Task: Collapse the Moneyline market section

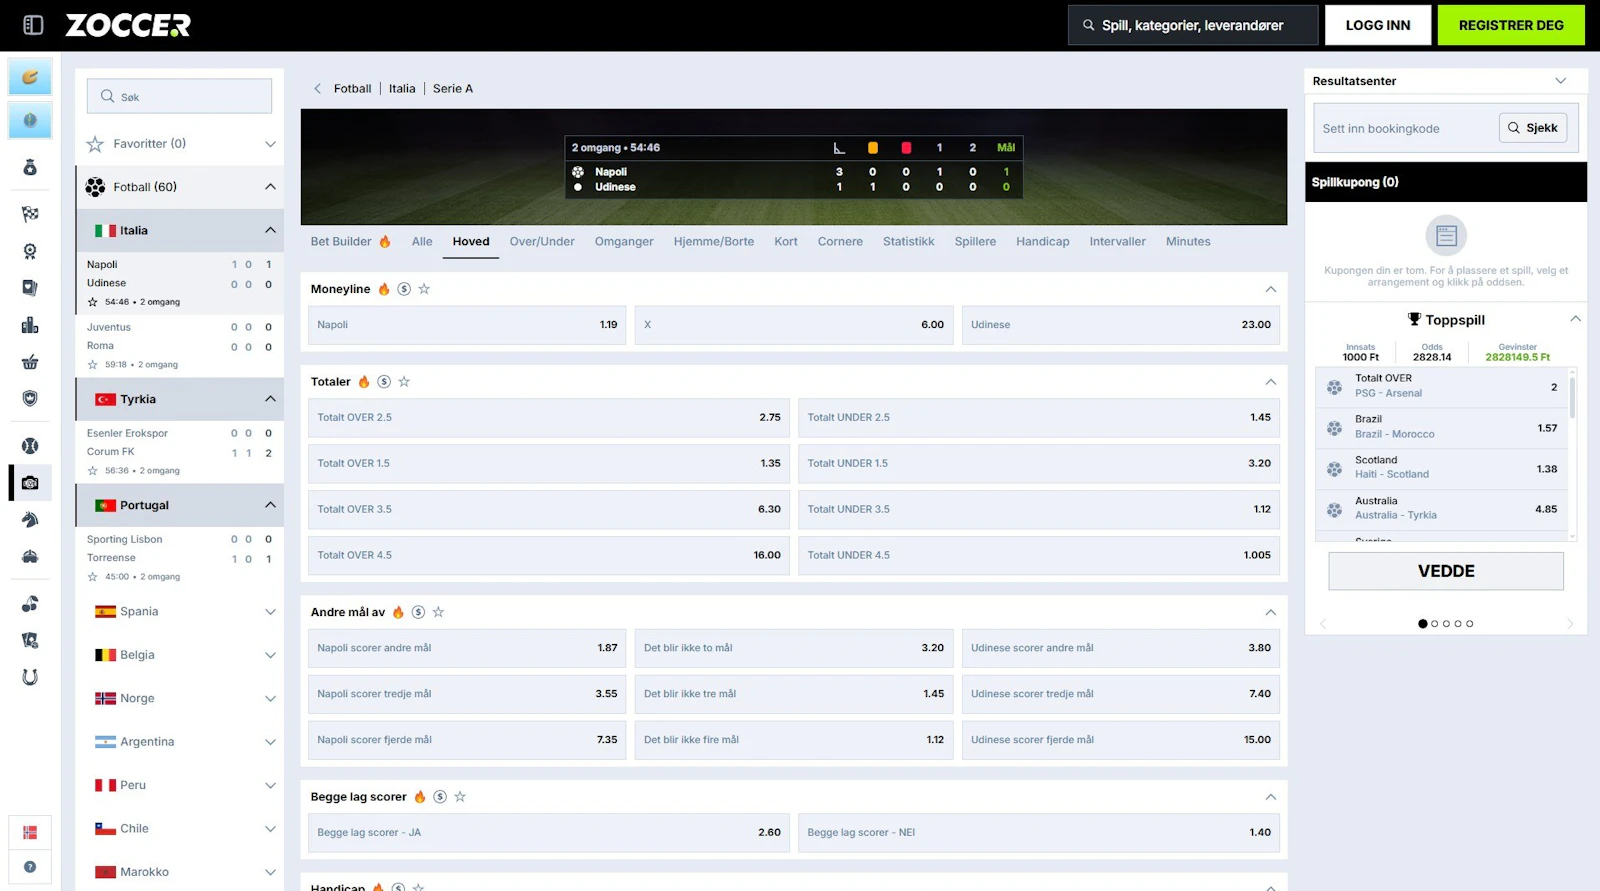Action: [1271, 289]
